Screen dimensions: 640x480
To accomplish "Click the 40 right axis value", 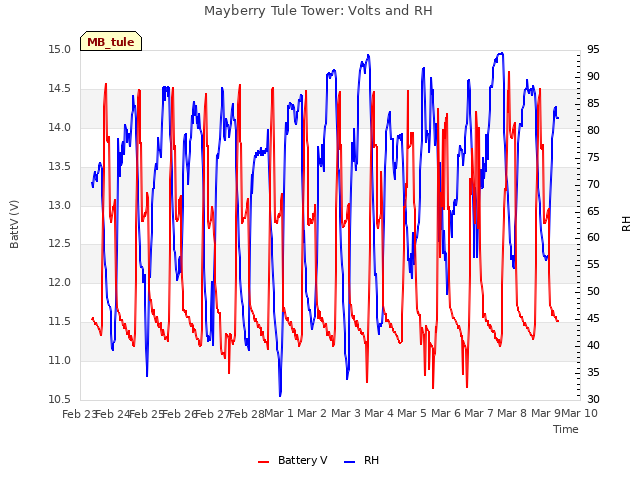I will [593, 345].
